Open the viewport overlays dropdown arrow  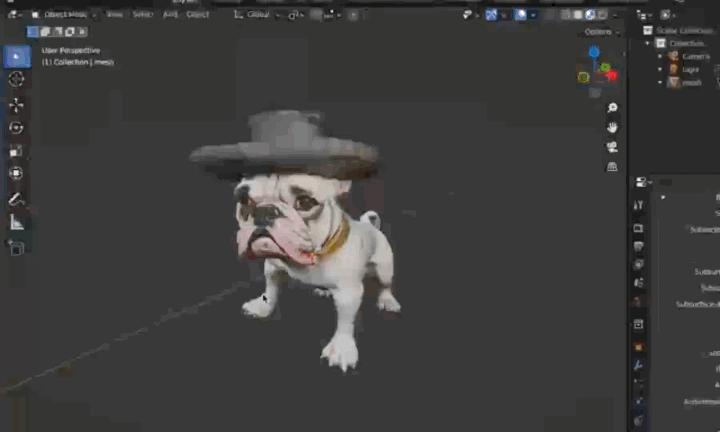coord(533,15)
